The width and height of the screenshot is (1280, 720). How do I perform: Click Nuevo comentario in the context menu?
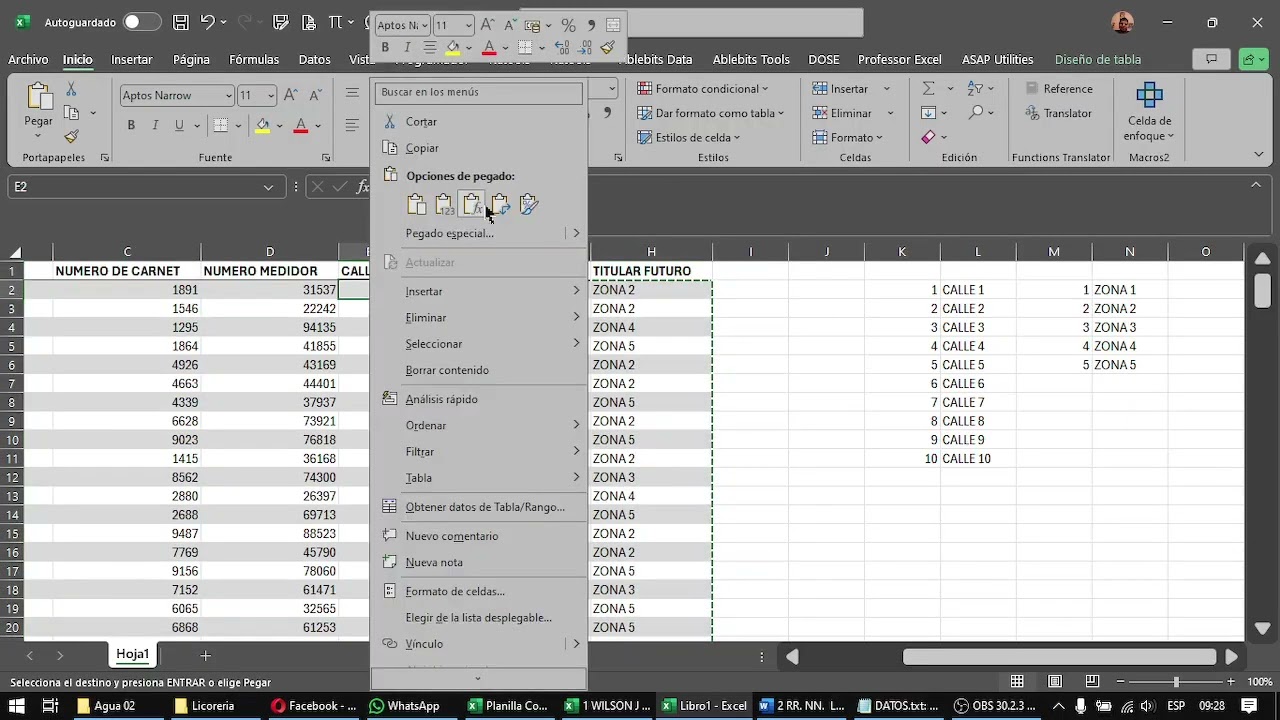478,536
